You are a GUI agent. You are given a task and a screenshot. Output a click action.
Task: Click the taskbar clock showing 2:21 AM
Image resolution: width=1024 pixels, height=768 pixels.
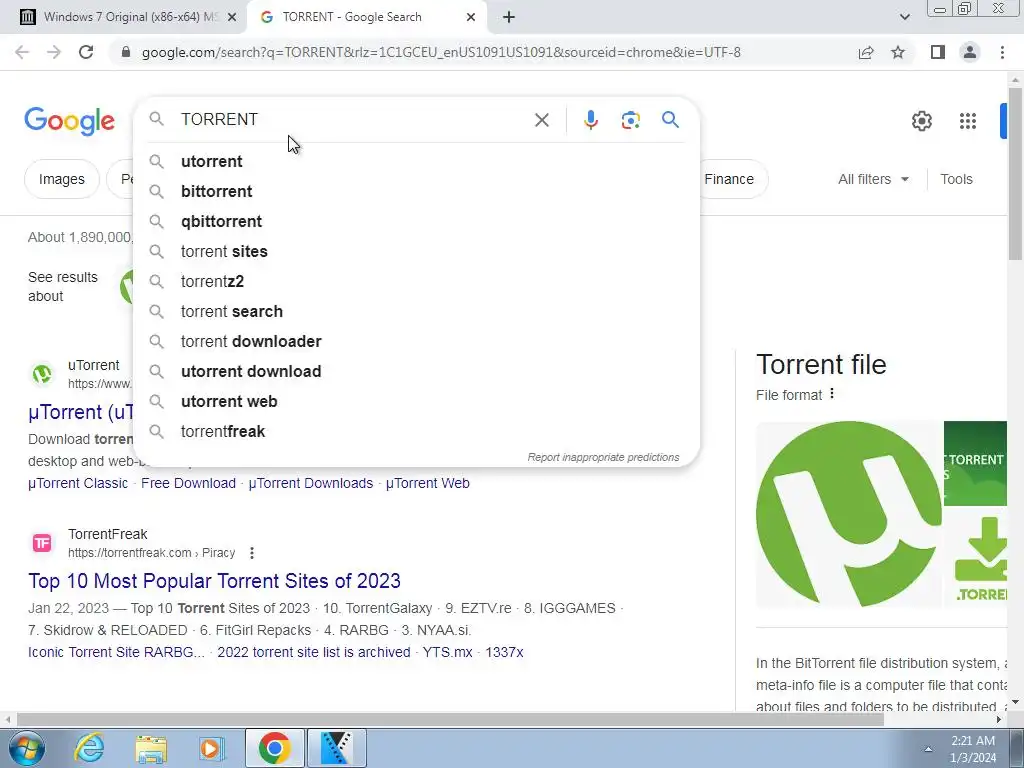click(x=973, y=749)
